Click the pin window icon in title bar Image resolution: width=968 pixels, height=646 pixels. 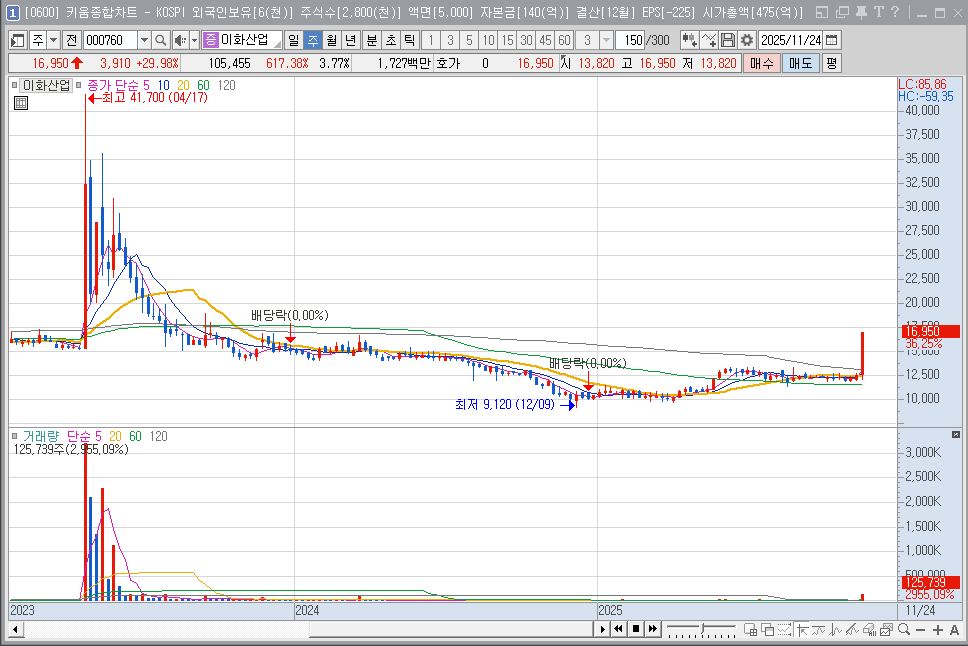point(861,12)
